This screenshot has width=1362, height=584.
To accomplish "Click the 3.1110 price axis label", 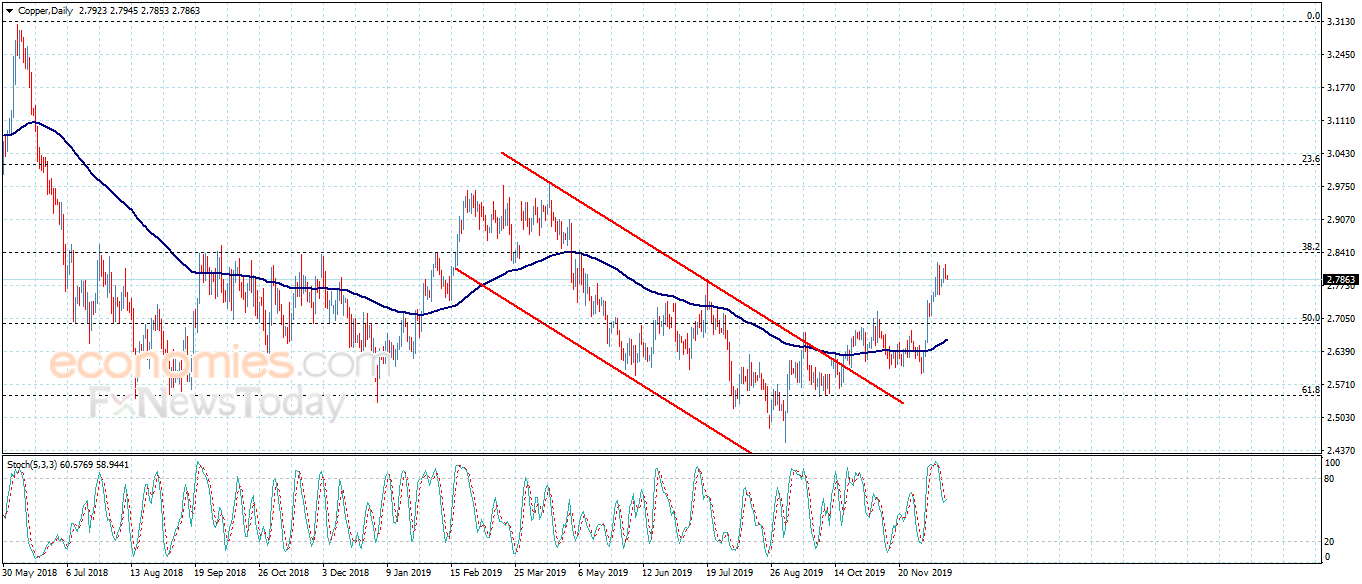I will pos(1339,121).
